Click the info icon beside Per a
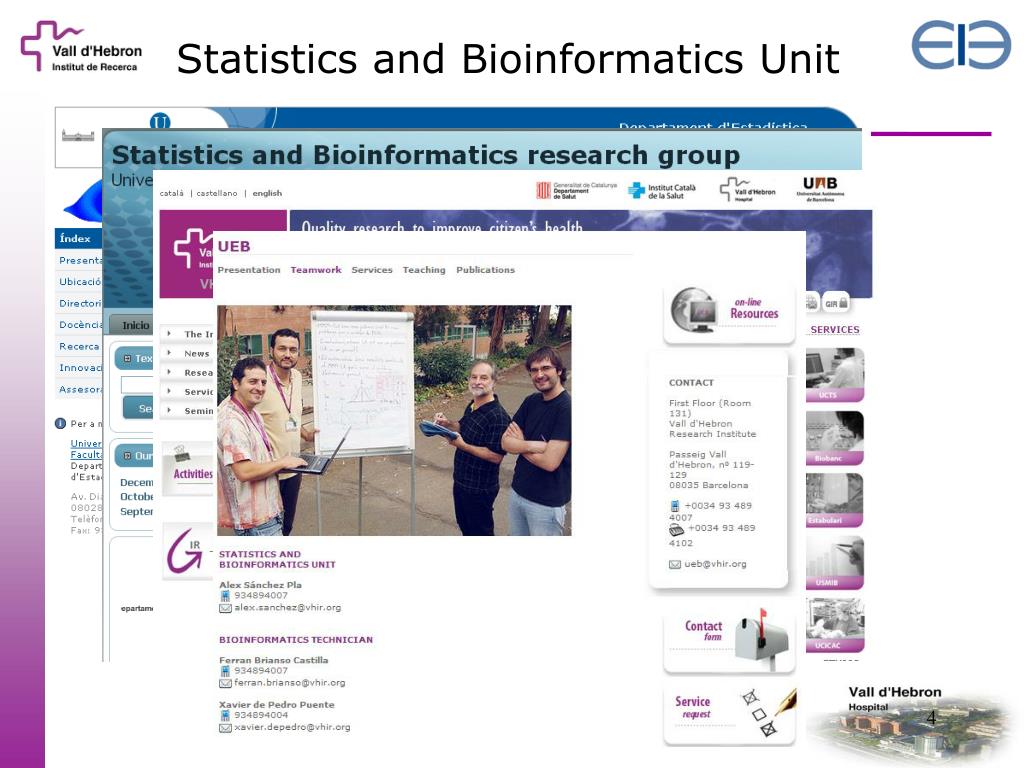Viewport: 1024px width, 768px height. coord(61,423)
